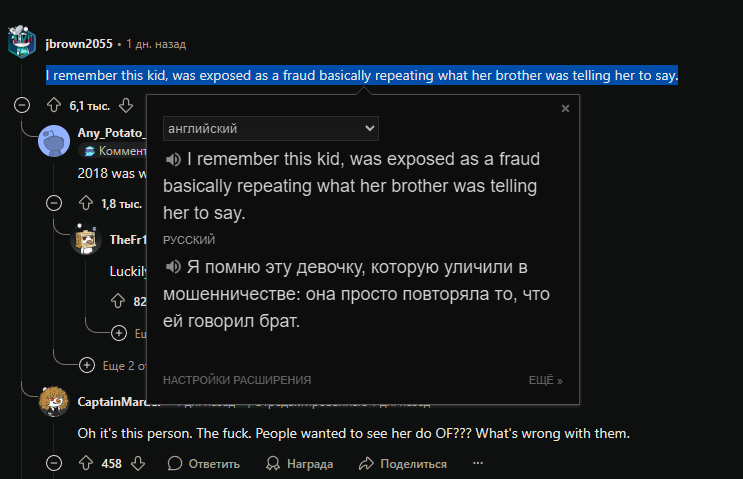Play audio for the Russian translation
Viewport: 743px width, 479px height.
point(173,268)
